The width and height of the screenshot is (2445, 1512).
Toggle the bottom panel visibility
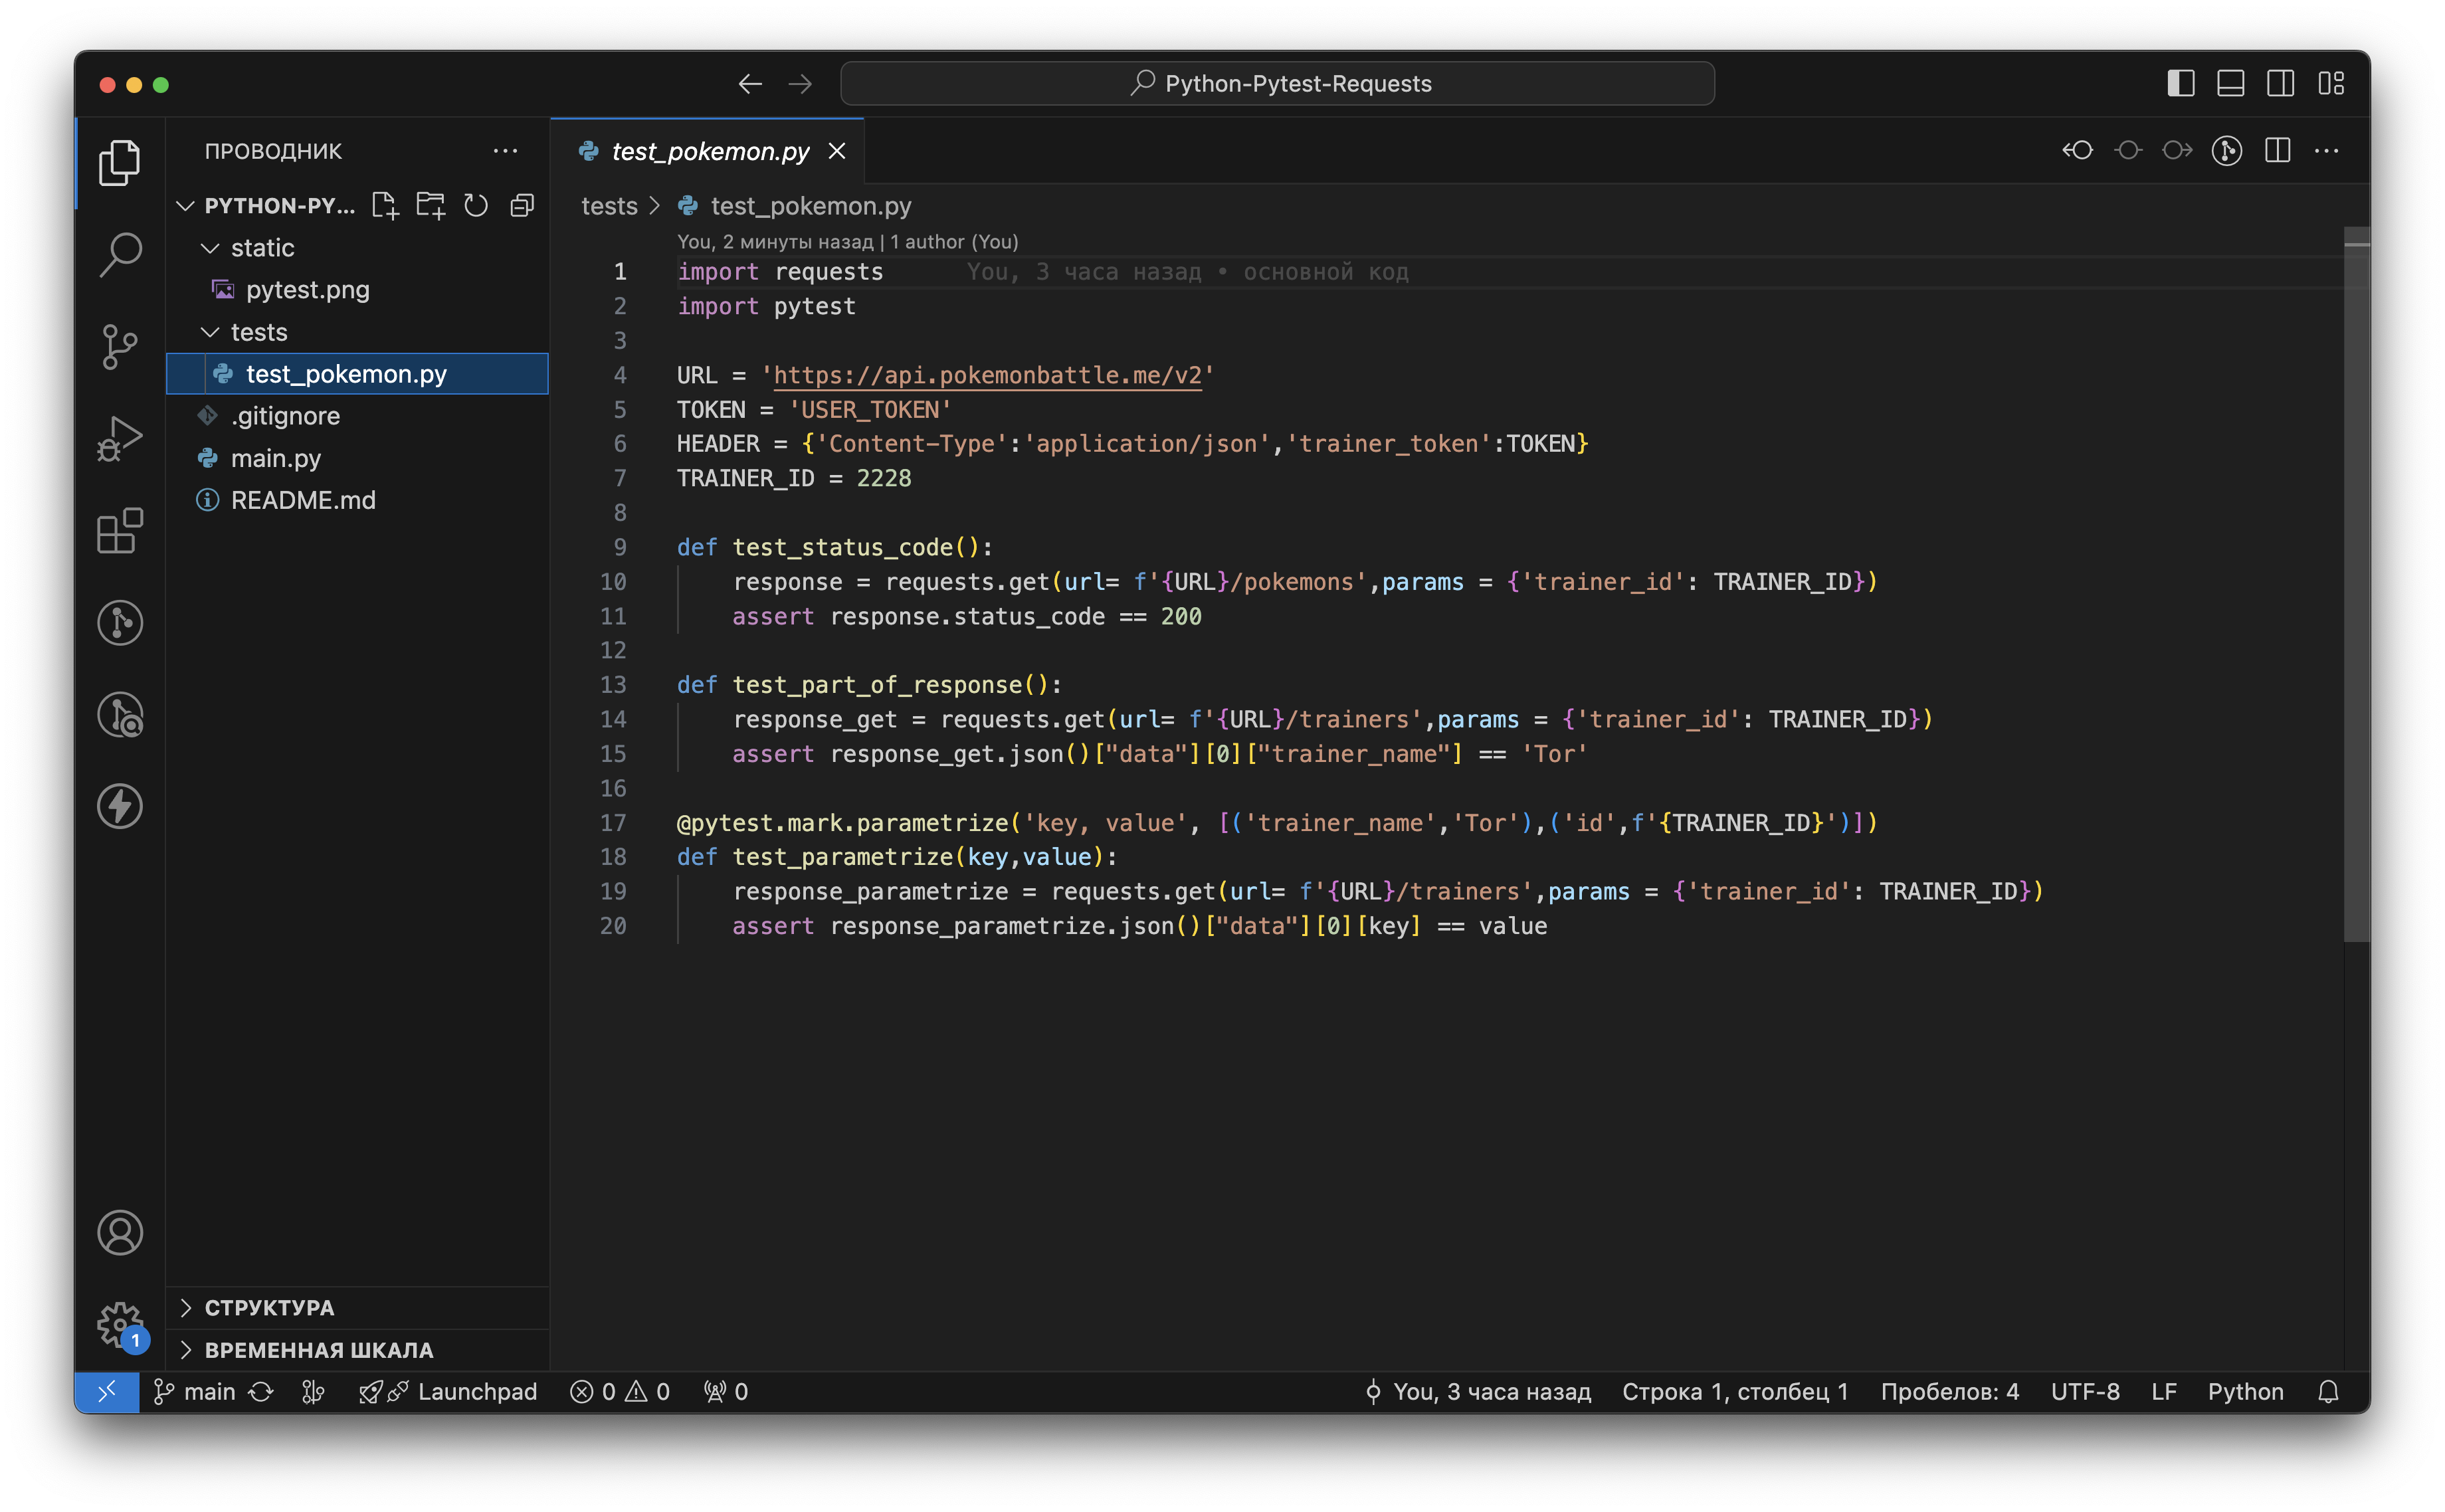point(2230,84)
